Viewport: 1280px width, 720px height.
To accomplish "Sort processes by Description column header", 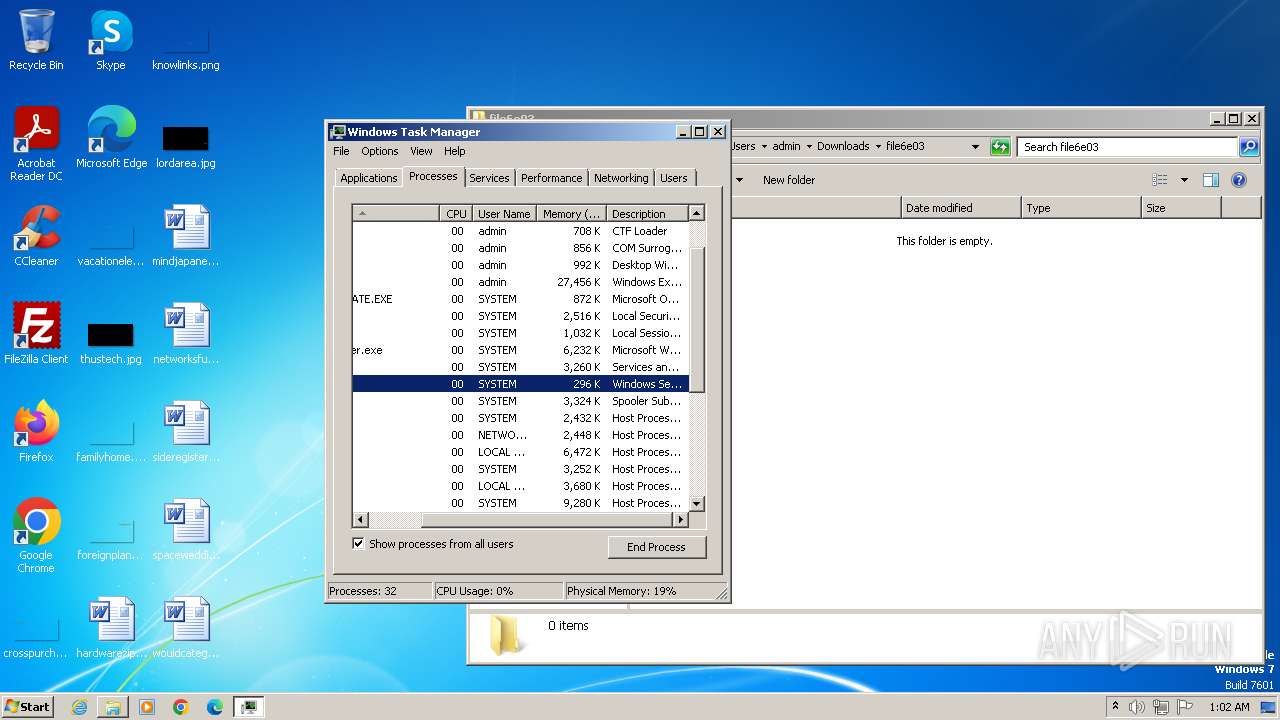I will coord(647,214).
